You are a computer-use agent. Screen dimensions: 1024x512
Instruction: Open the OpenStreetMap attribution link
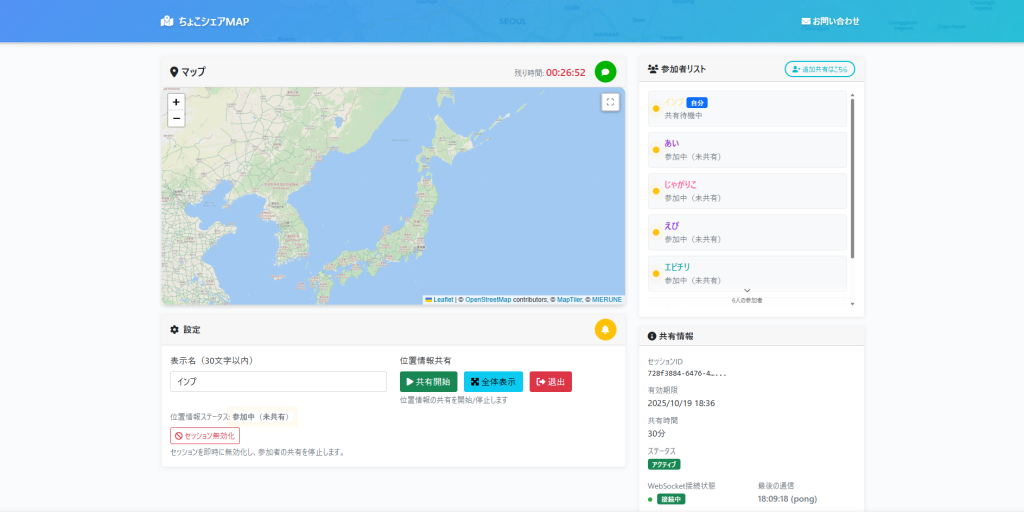[x=487, y=299]
